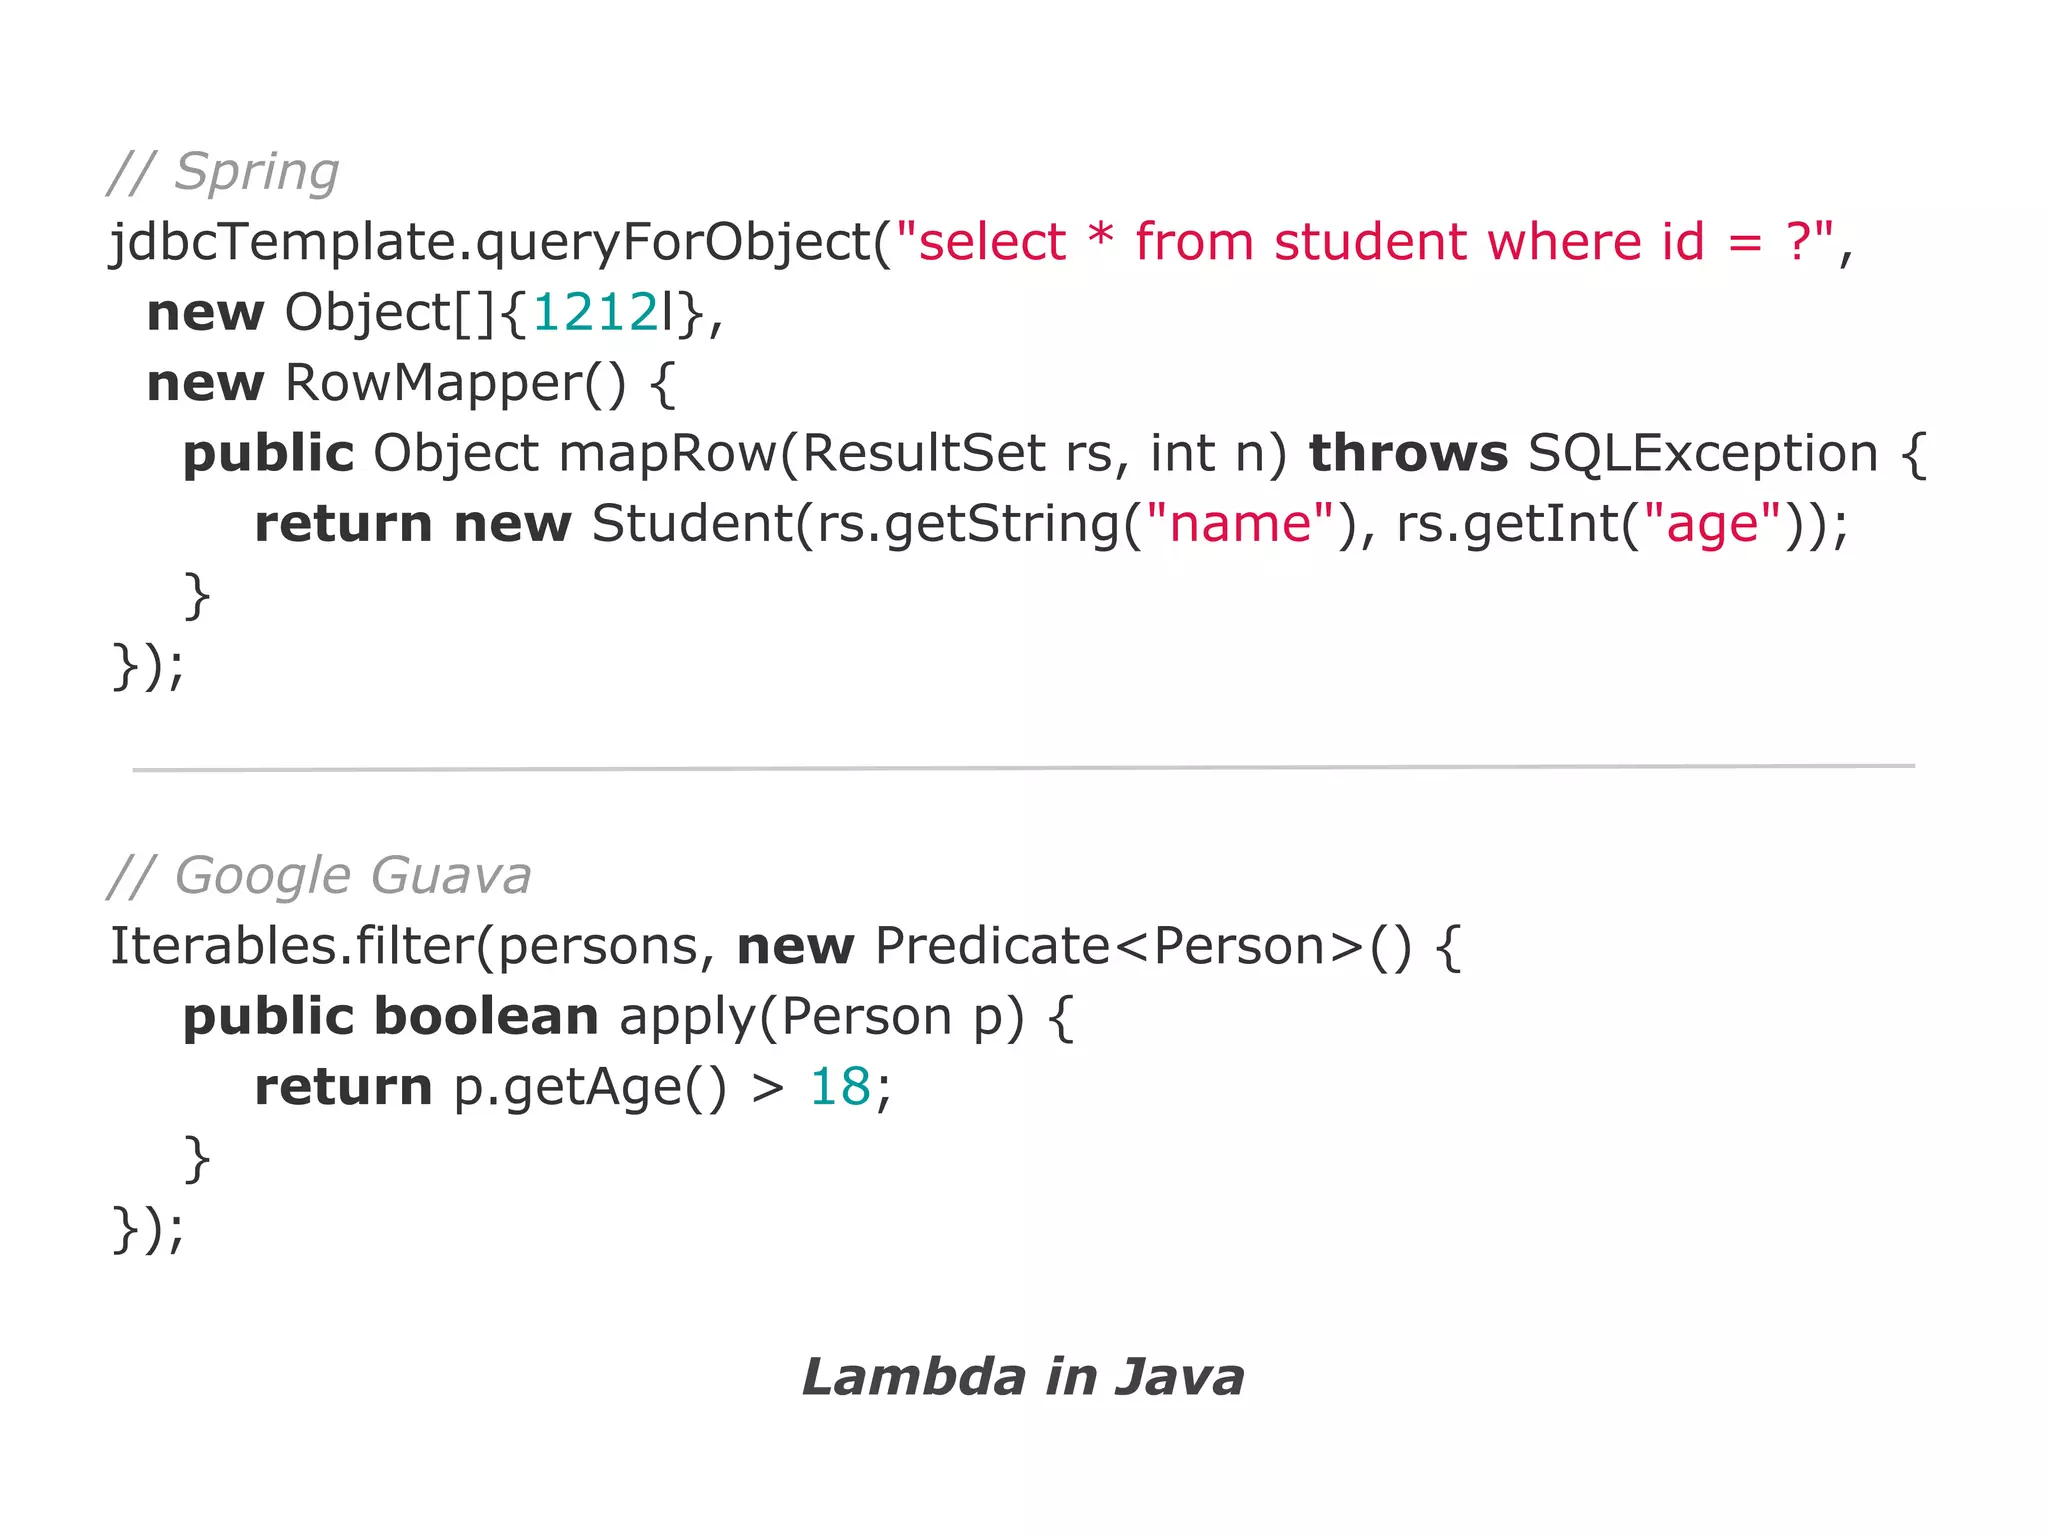
Task: Click the Student constructor call
Action: tap(692, 525)
